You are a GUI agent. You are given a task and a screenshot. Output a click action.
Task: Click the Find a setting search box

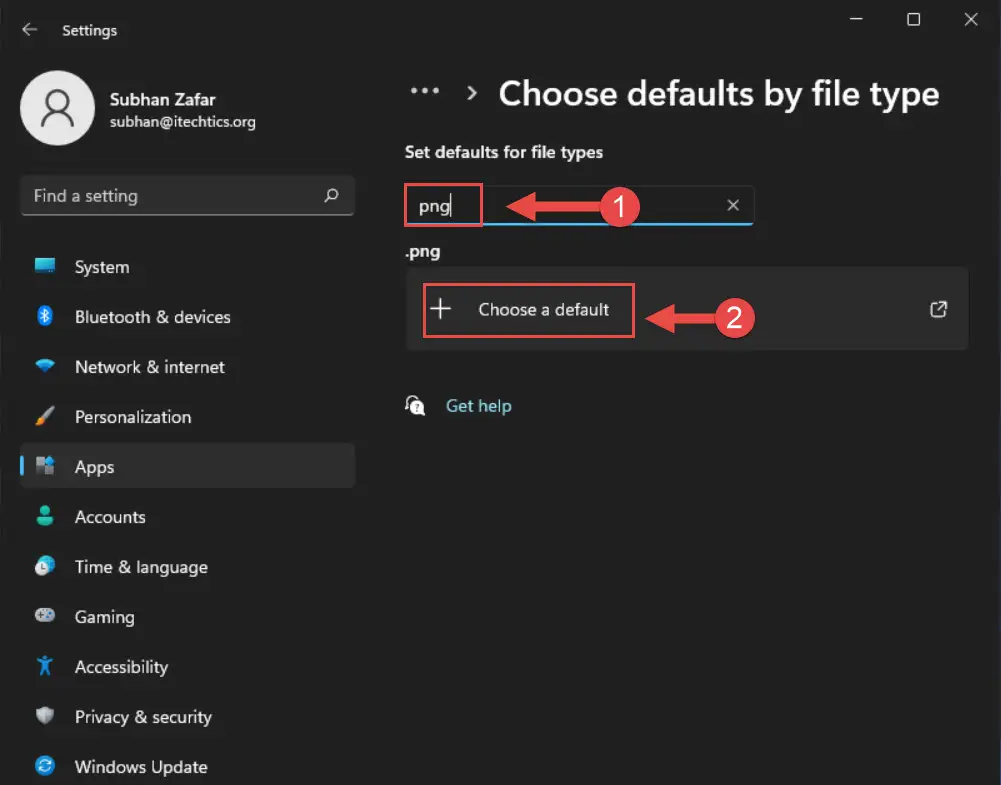pyautogui.click(x=187, y=196)
